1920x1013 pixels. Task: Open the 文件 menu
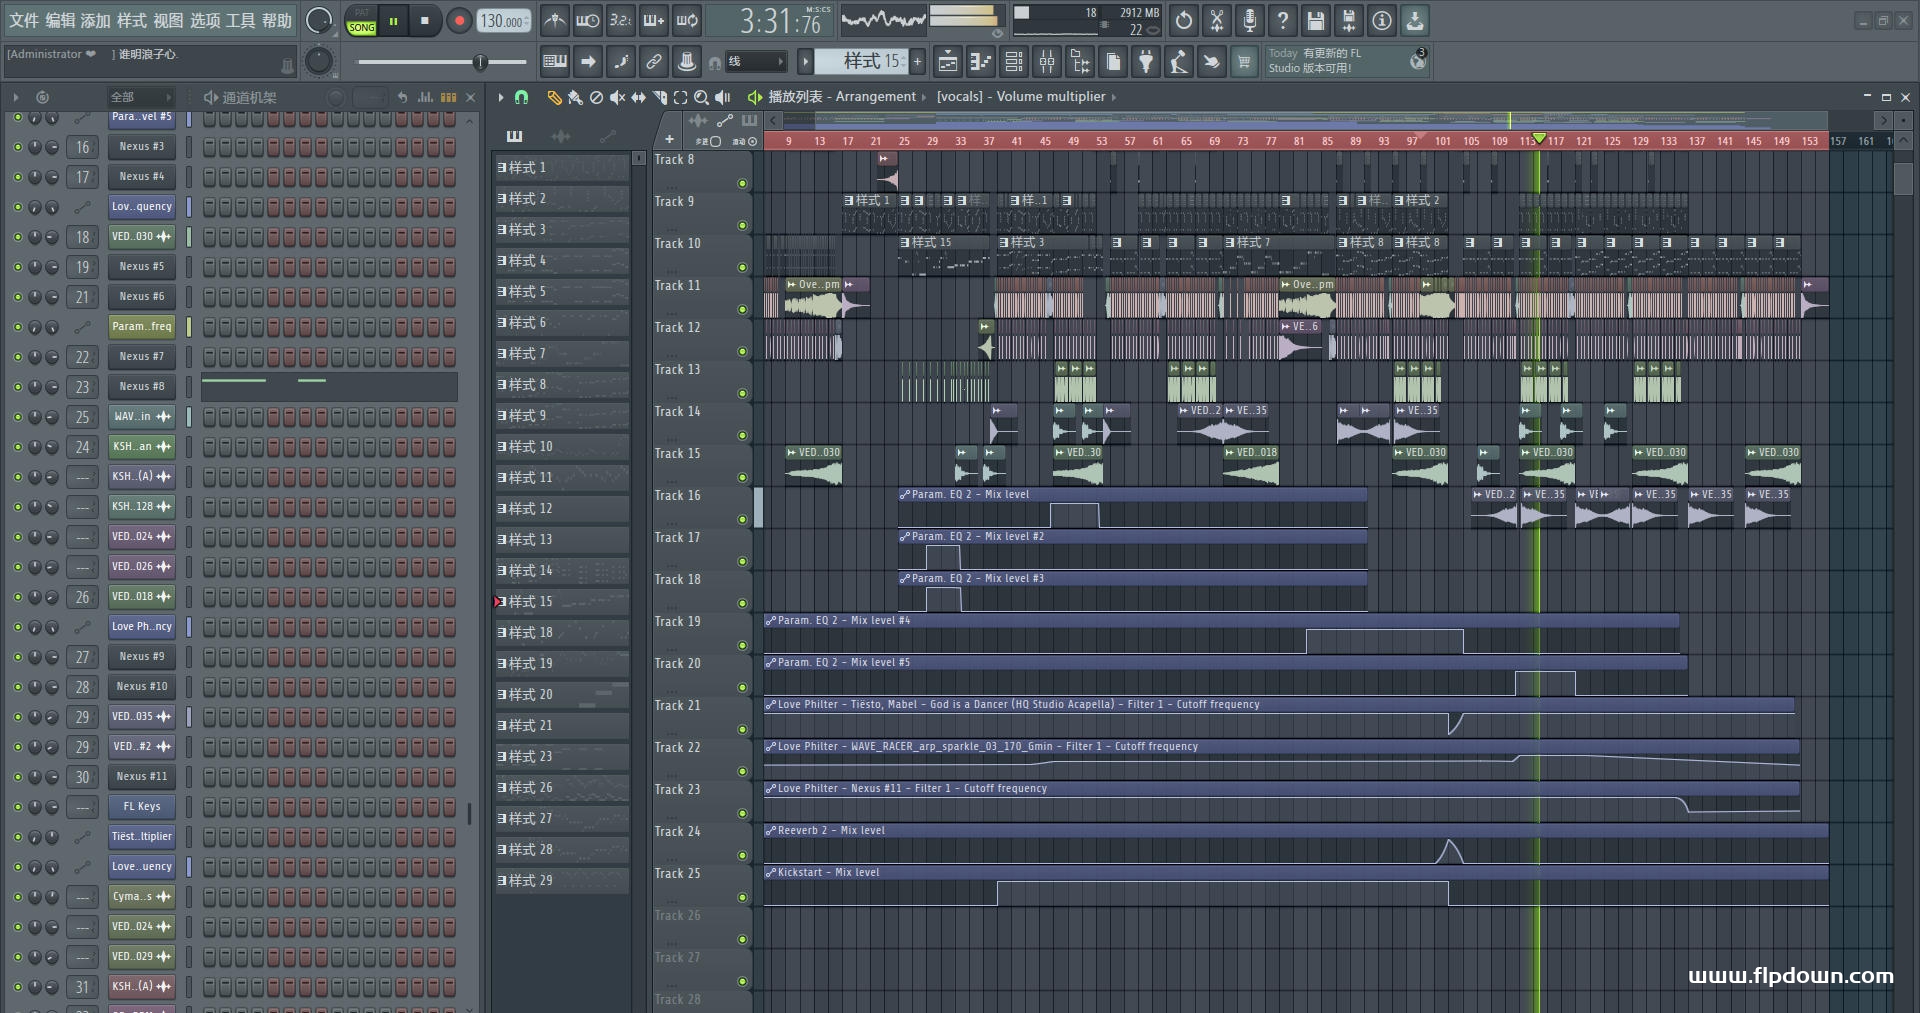(x=24, y=20)
